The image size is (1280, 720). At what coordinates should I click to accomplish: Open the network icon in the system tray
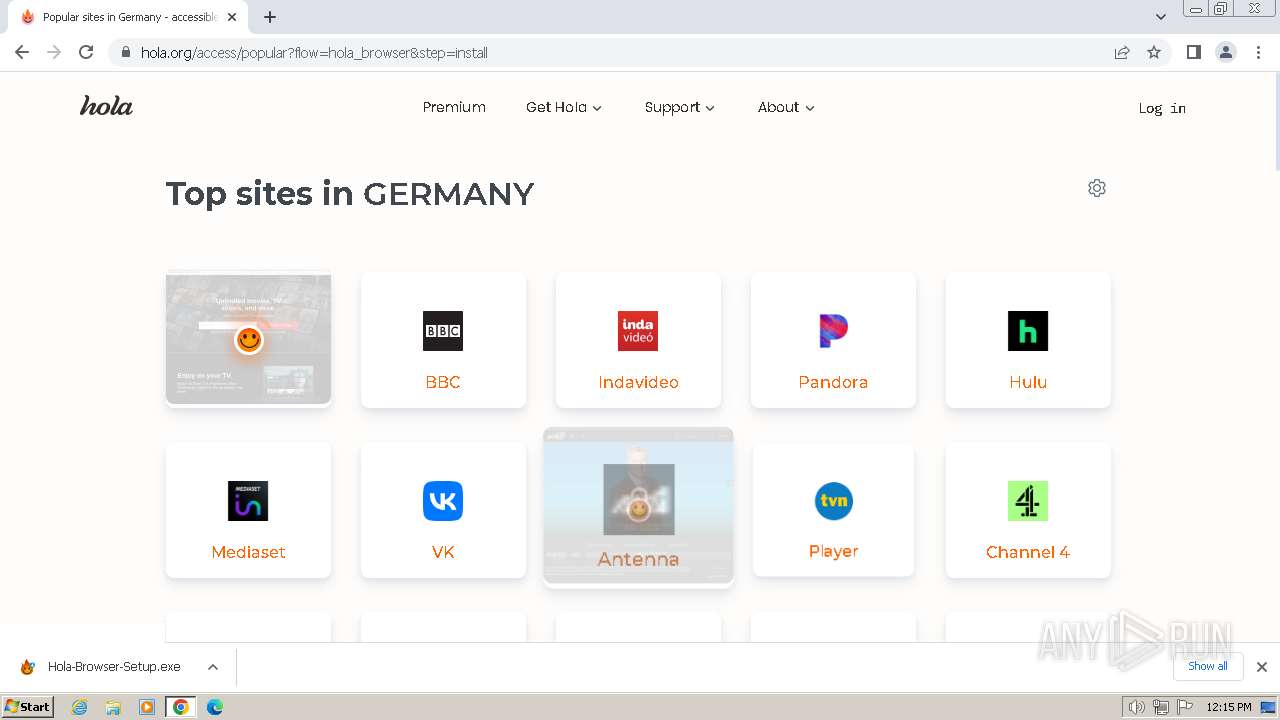pos(1160,707)
